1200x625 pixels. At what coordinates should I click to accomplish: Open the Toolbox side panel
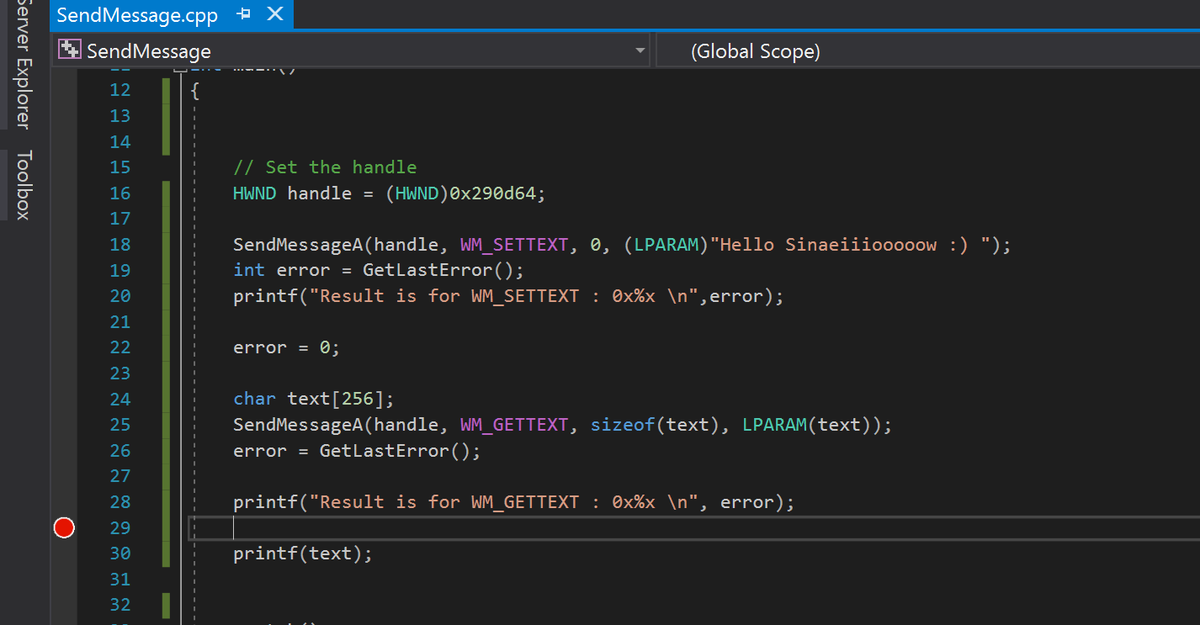[24, 184]
